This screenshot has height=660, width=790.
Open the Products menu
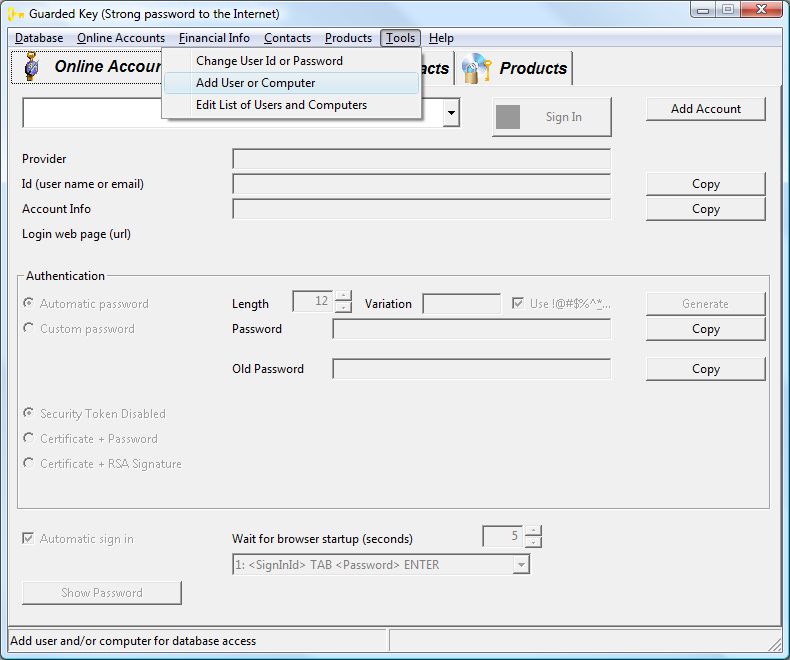point(348,38)
